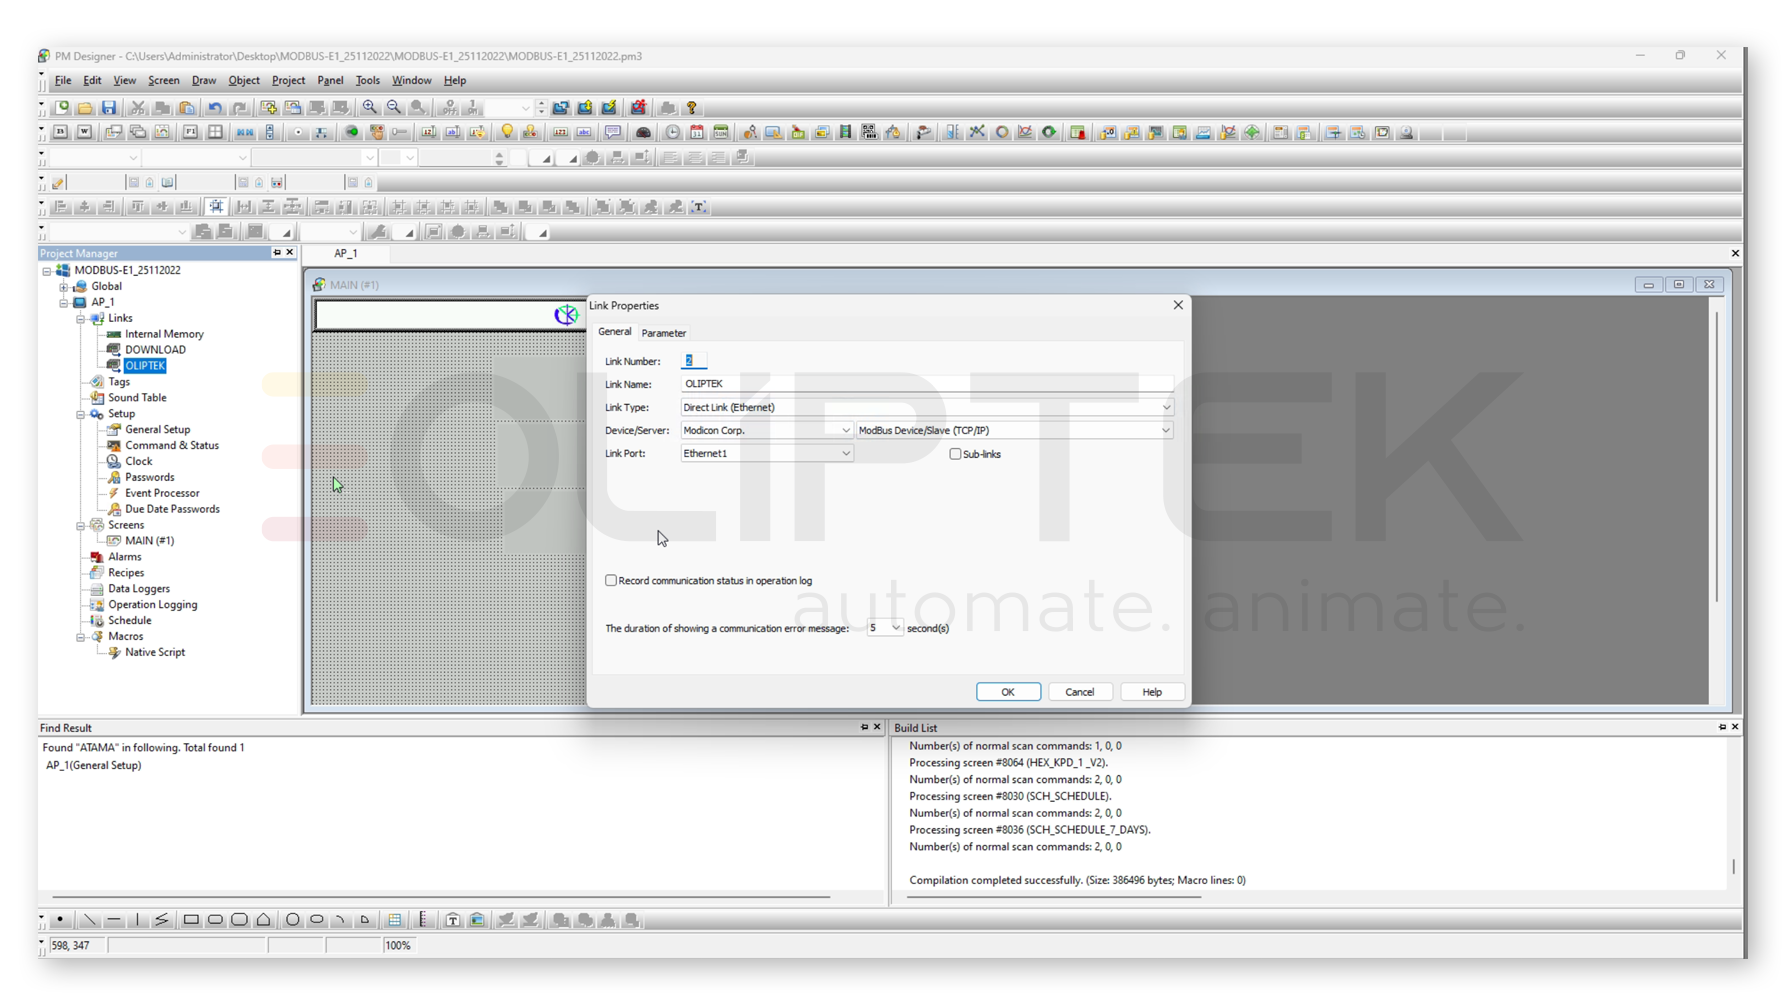
Task: Click the yellow lamp bulb object icon
Action: click(507, 133)
